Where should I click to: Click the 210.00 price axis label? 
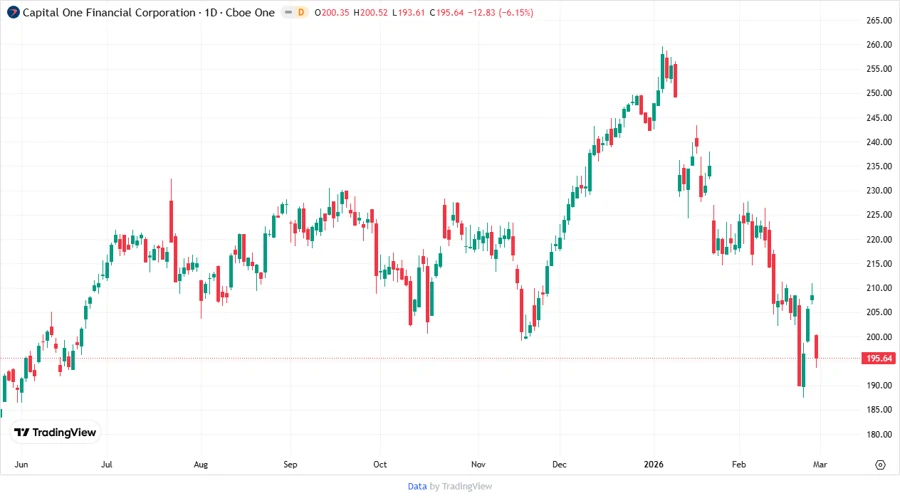click(x=879, y=288)
